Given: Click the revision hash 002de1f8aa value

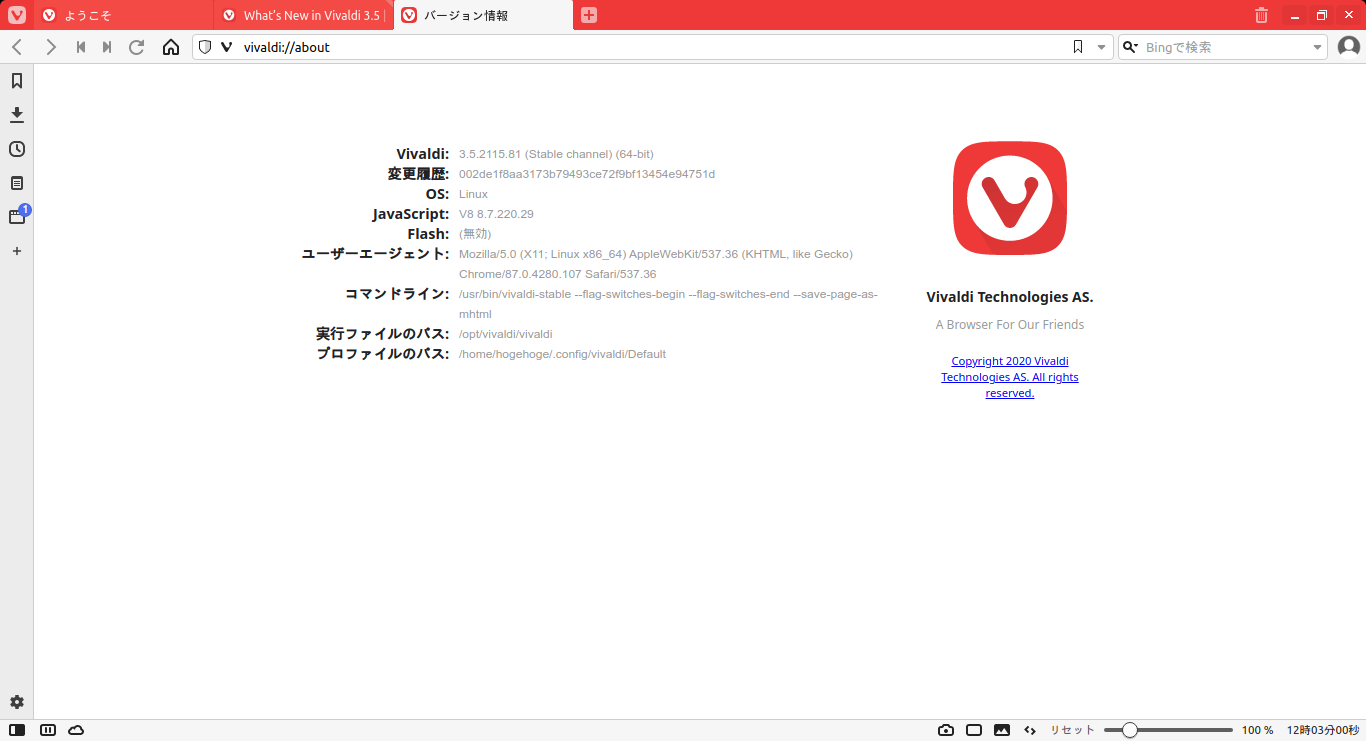Looking at the screenshot, I should (587, 174).
